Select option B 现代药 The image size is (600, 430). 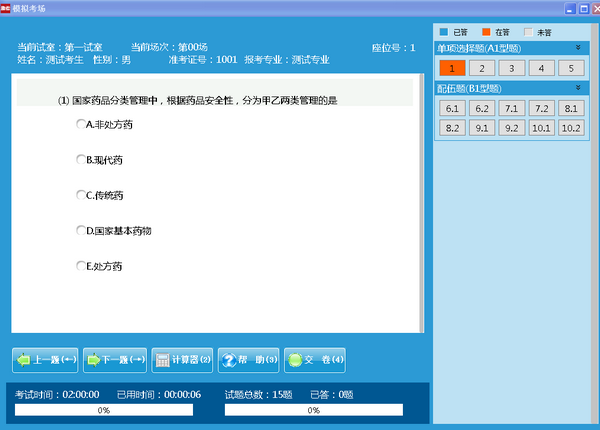[x=81, y=159]
